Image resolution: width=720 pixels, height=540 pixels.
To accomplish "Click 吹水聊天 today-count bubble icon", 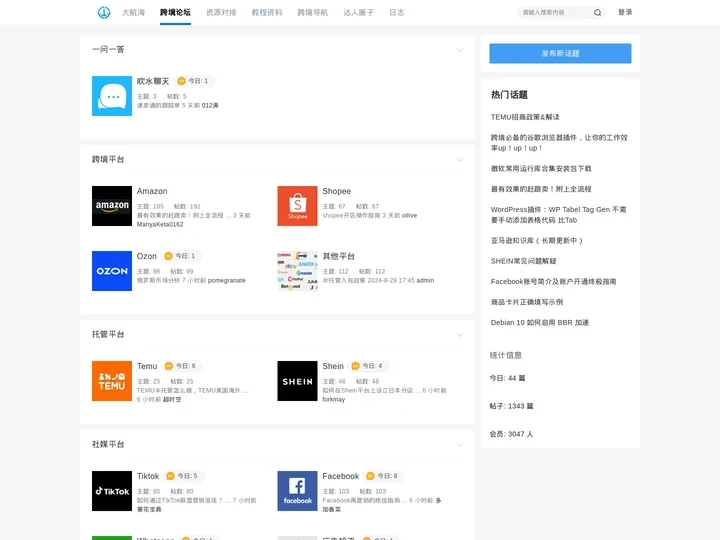I will 181,81.
